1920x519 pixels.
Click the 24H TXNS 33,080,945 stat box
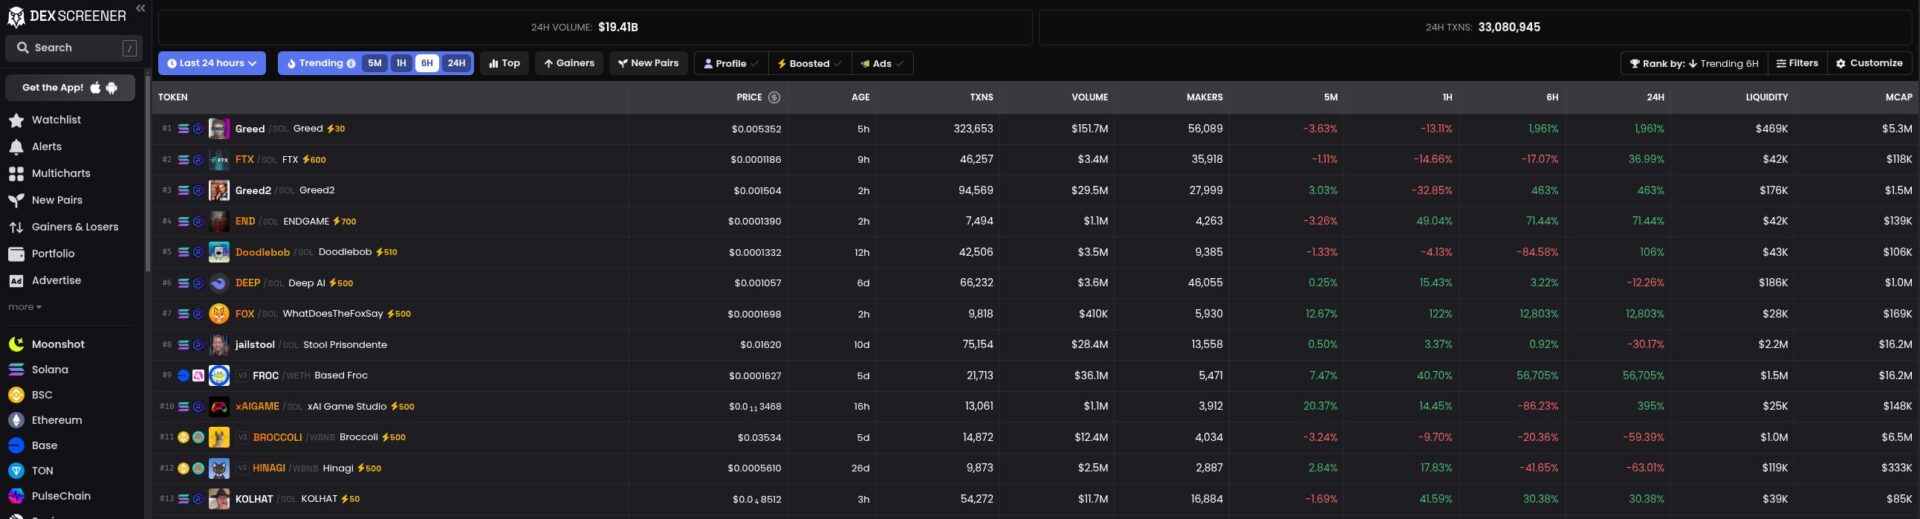1476,27
